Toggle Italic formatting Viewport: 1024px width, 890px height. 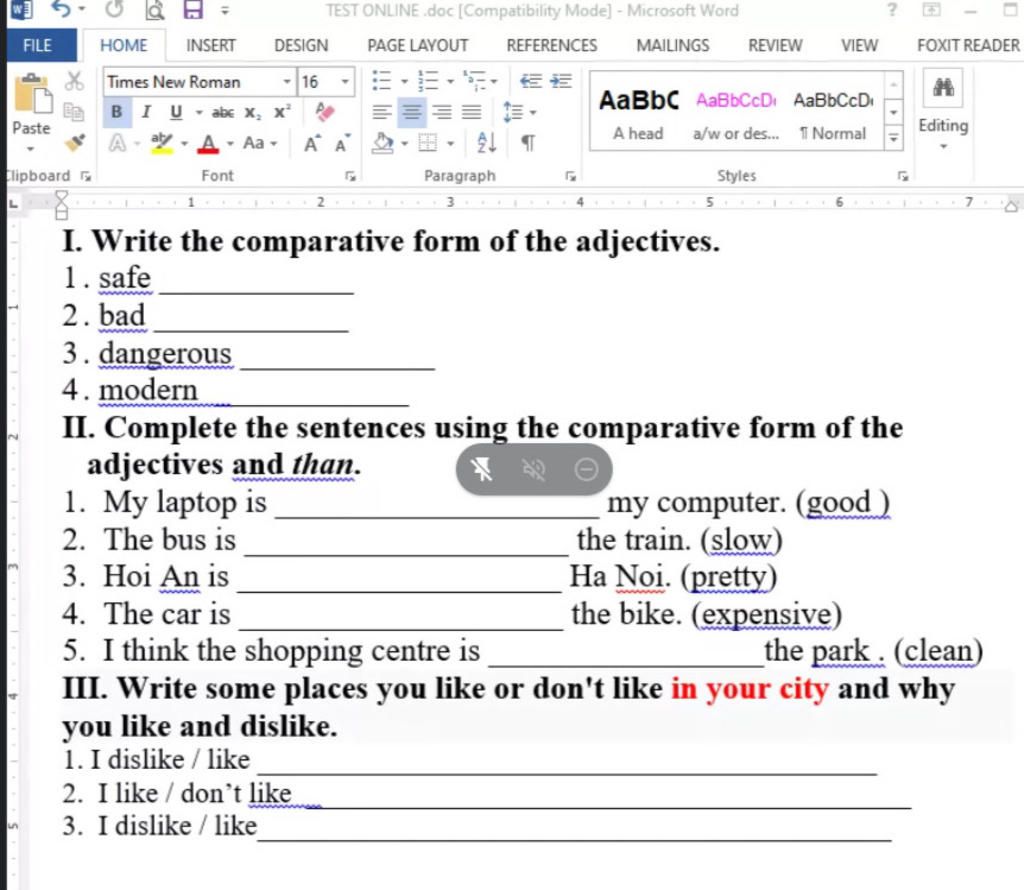(146, 112)
